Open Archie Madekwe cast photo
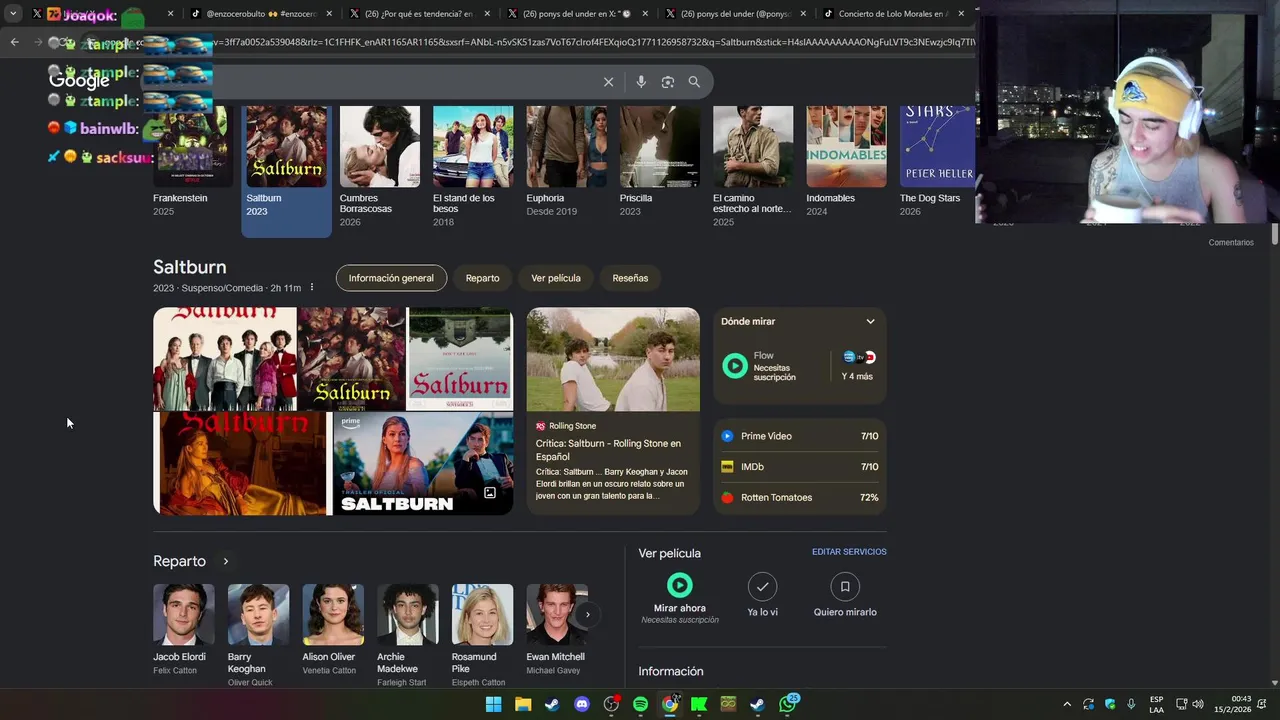This screenshot has height=720, width=1280. 408,615
